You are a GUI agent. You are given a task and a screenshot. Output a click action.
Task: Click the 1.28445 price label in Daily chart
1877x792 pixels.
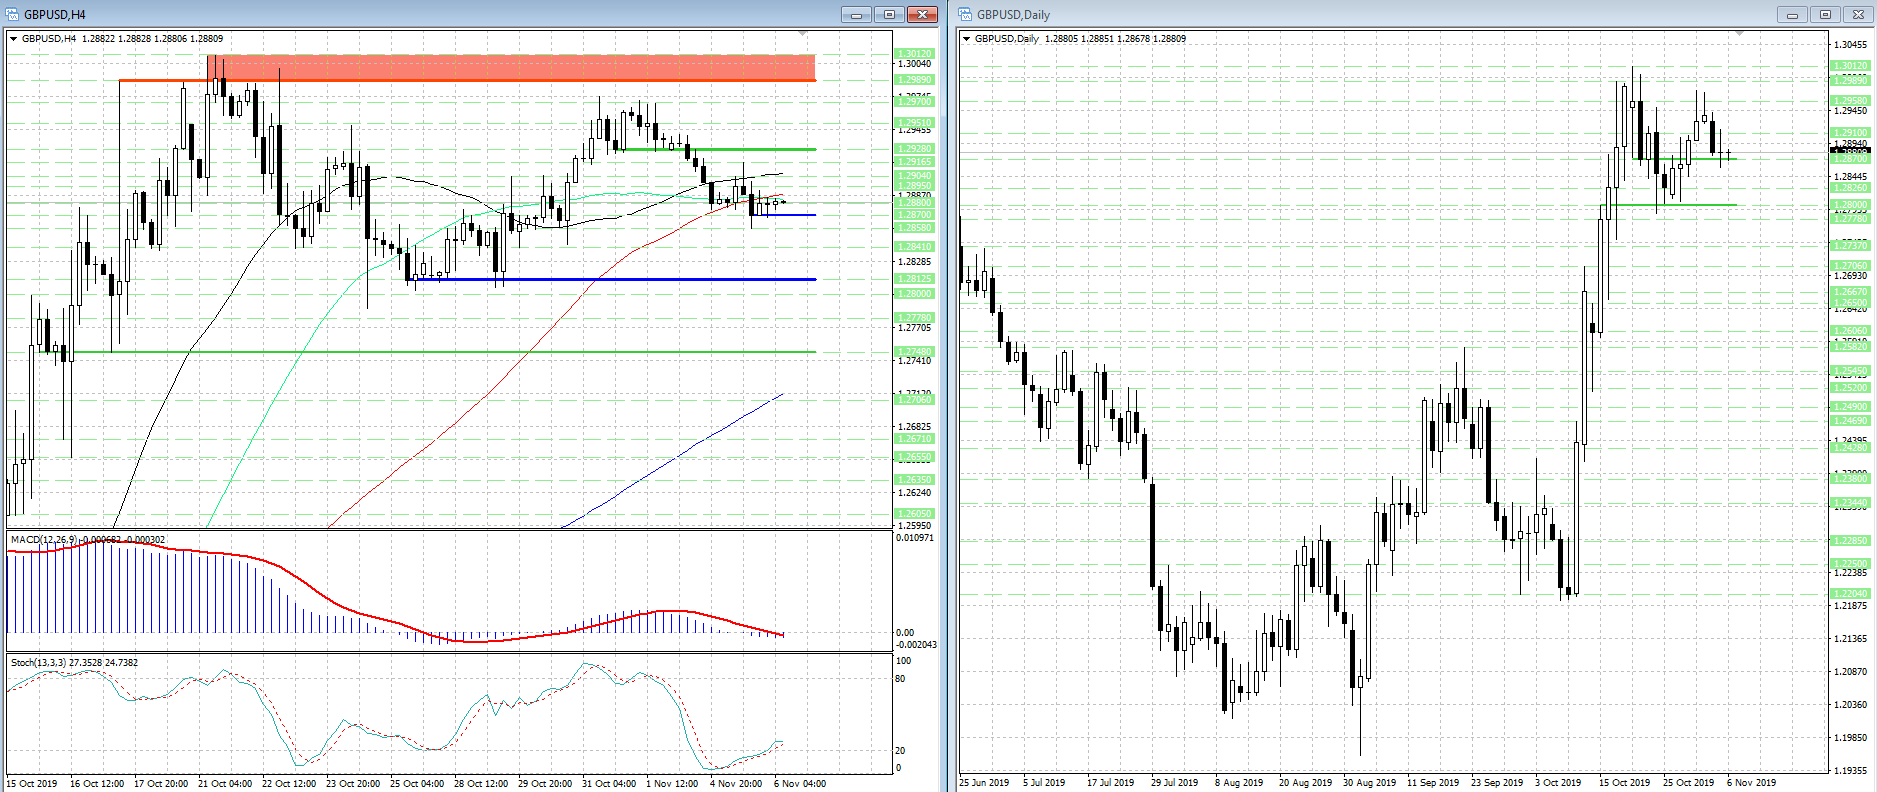pos(1851,177)
